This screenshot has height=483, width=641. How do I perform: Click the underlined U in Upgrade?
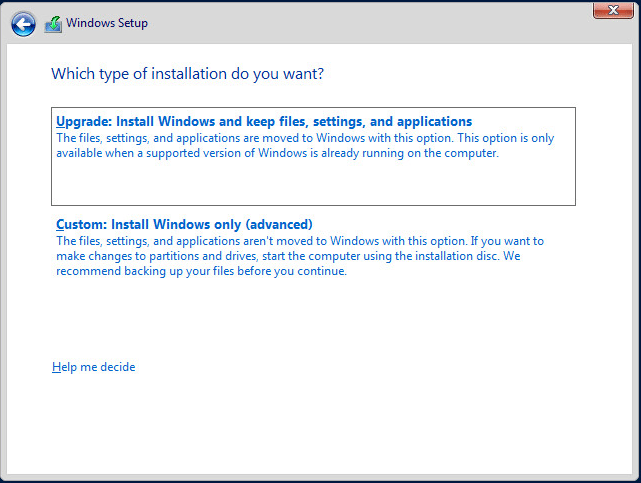(61, 122)
